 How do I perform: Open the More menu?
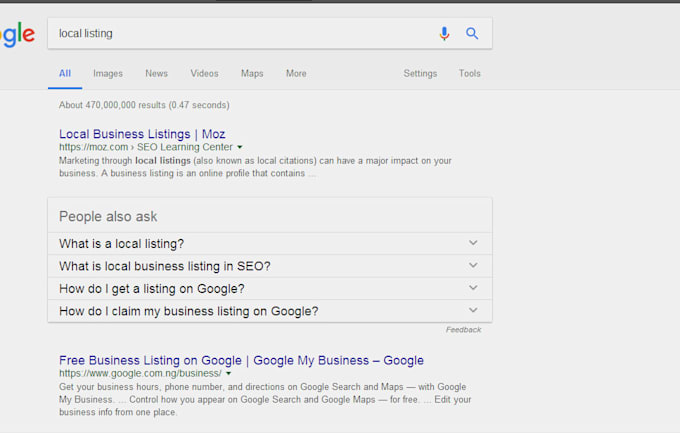click(296, 73)
